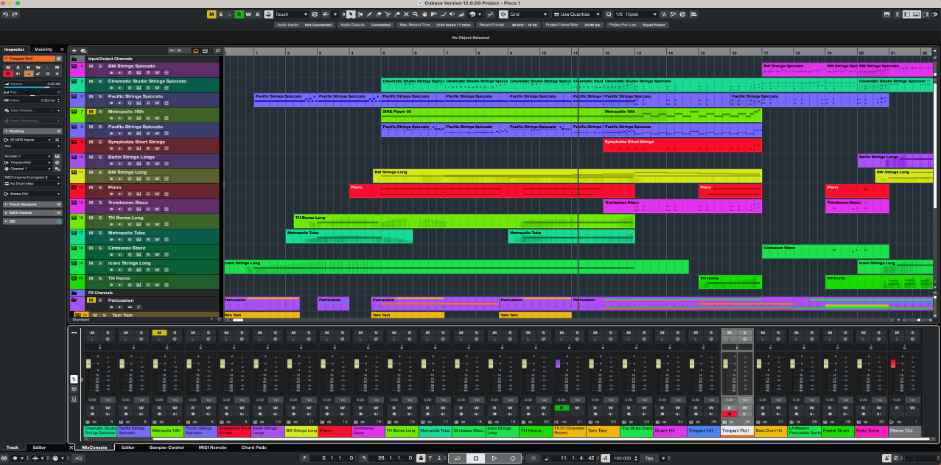941x465 pixels.
Task: Click the orange track list display icon
Action: [196, 51]
